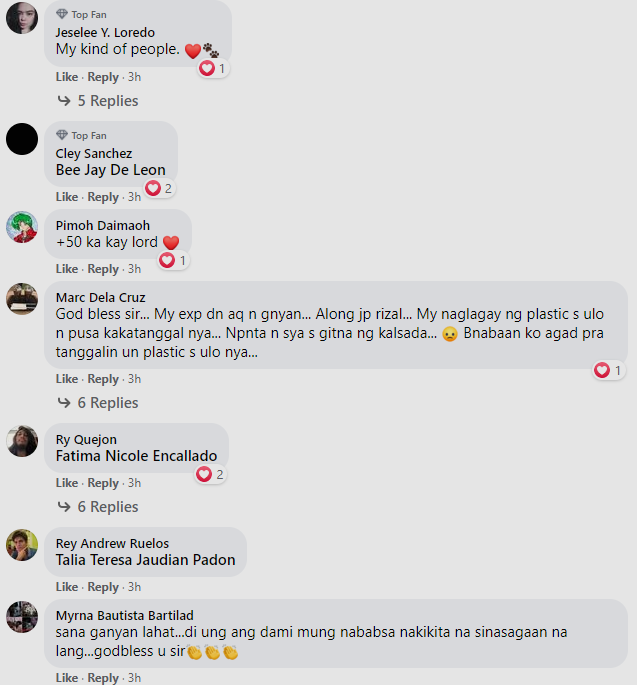Like Rey Andrew Ruelos's comment
This screenshot has height=685, width=637.
[67, 587]
